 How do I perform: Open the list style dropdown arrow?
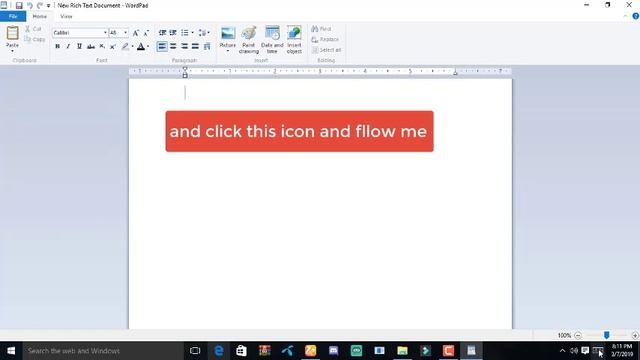pos(193,33)
